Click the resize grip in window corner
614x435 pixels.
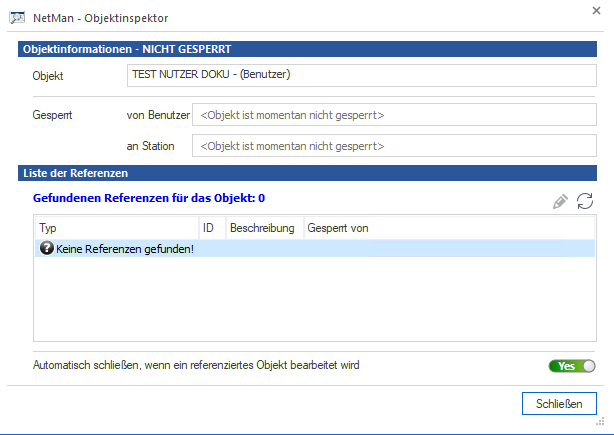(x=600, y=421)
